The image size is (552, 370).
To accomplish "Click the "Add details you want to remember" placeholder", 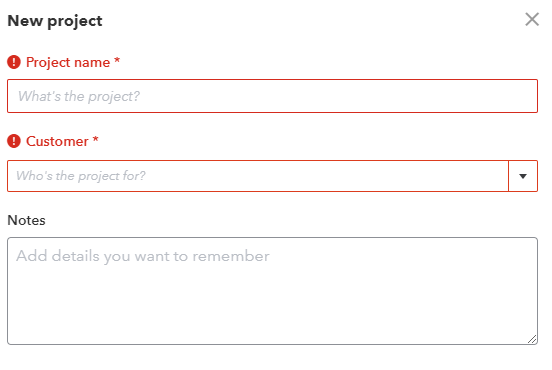I will coord(143,256).
